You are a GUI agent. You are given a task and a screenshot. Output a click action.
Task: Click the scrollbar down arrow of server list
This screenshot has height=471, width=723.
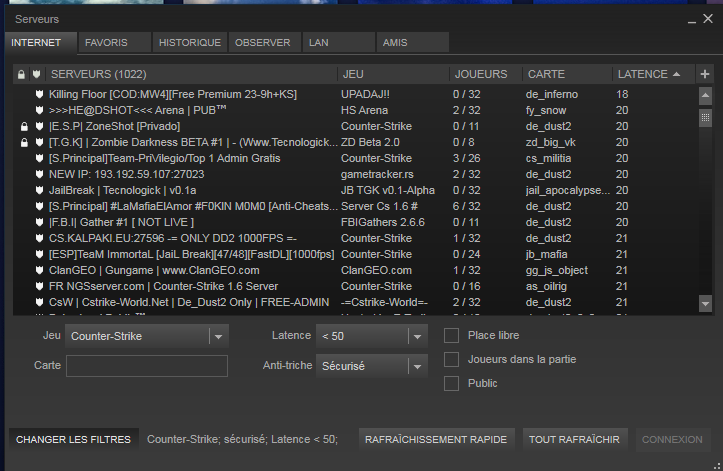705,304
